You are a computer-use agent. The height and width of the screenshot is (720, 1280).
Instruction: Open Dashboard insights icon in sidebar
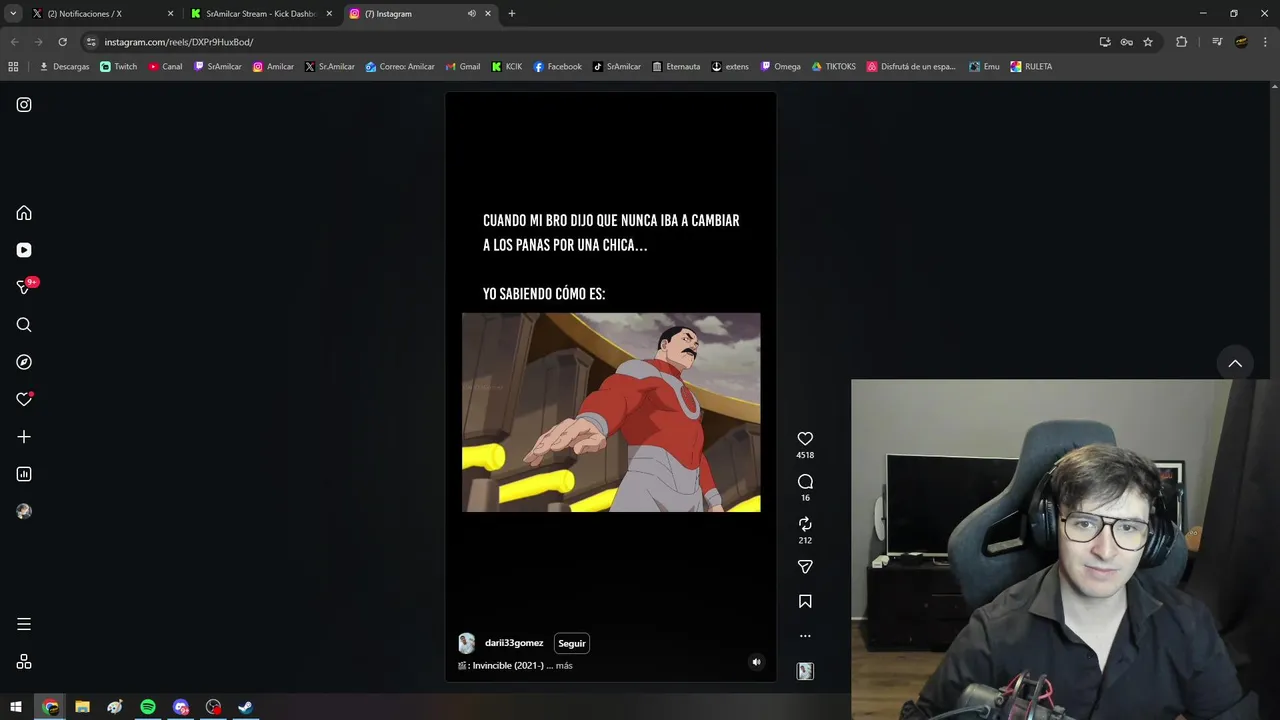tap(24, 474)
